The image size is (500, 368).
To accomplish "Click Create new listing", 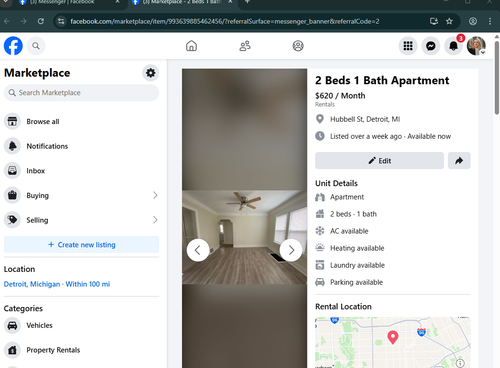I will 81,245.
